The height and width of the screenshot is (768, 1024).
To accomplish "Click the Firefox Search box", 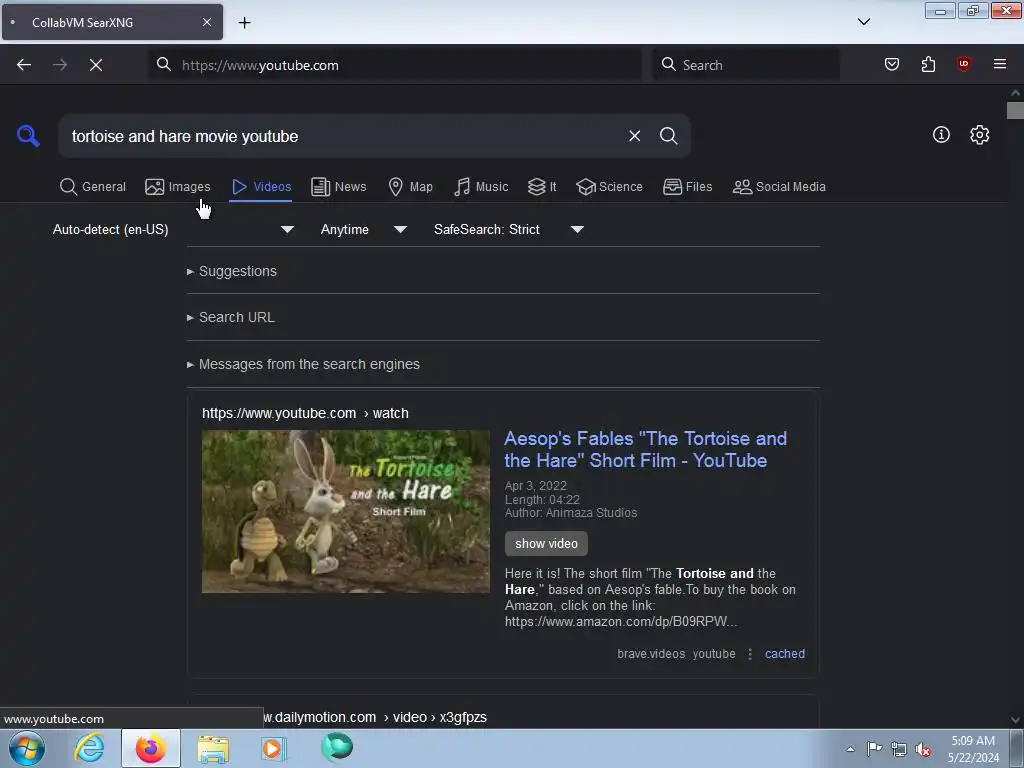I will [746, 65].
